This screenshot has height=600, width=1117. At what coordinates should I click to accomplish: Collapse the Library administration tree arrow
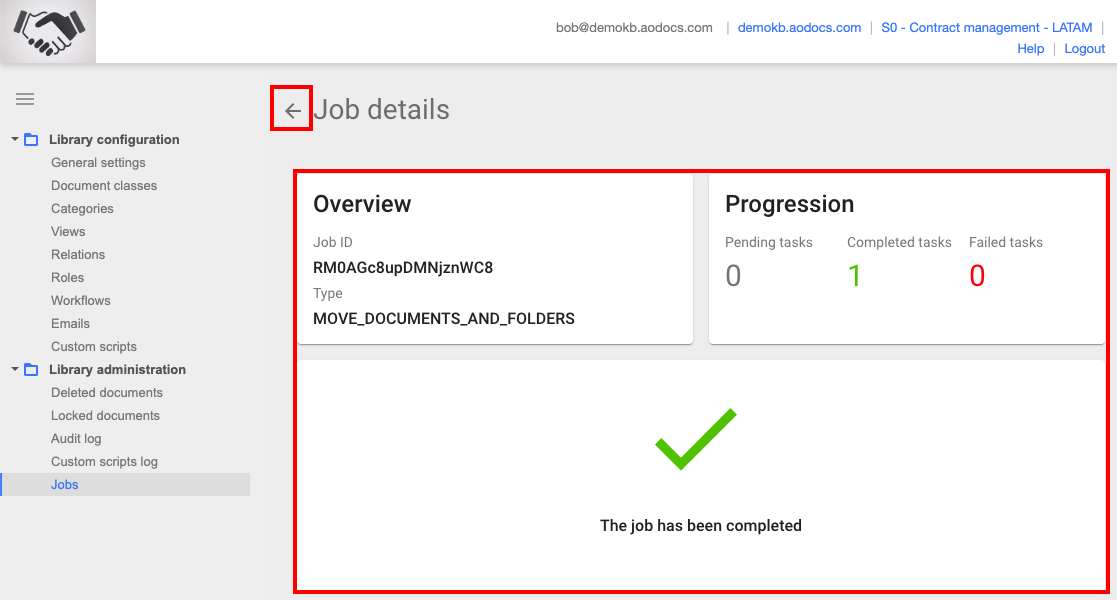(15, 369)
